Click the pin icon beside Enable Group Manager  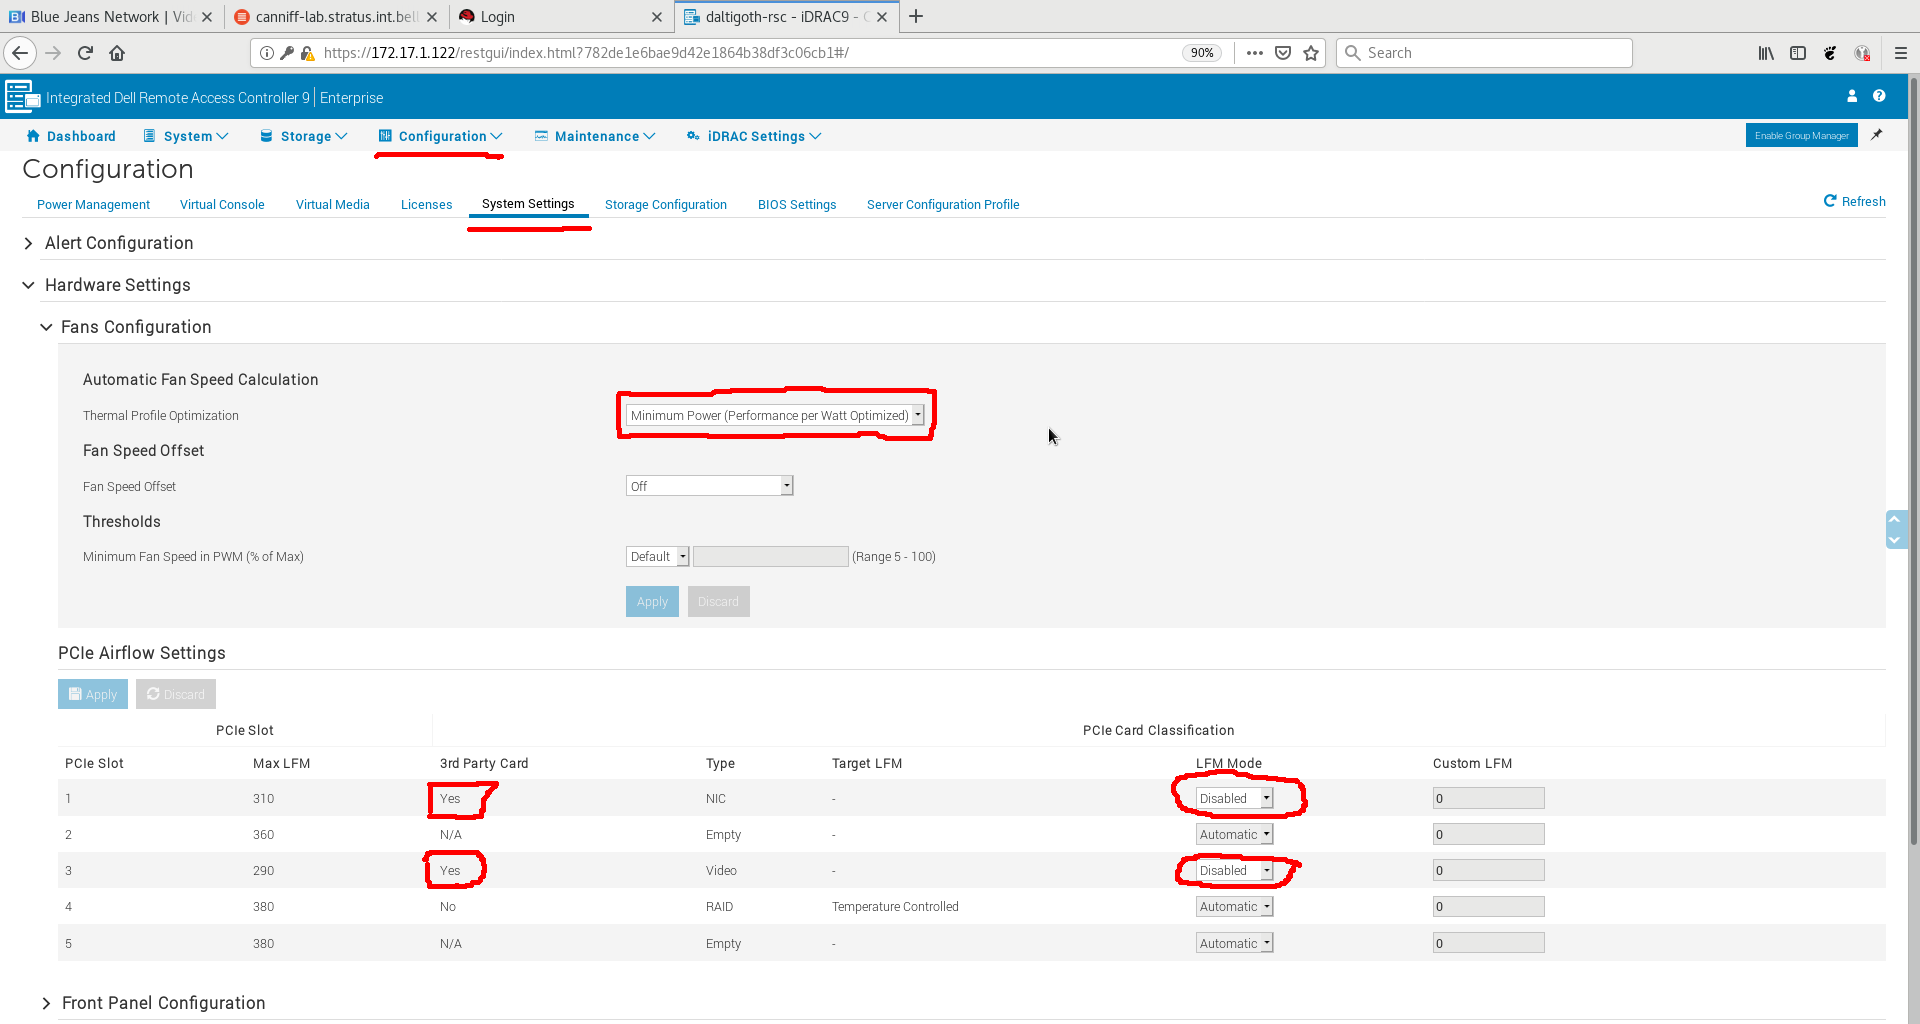coord(1877,135)
